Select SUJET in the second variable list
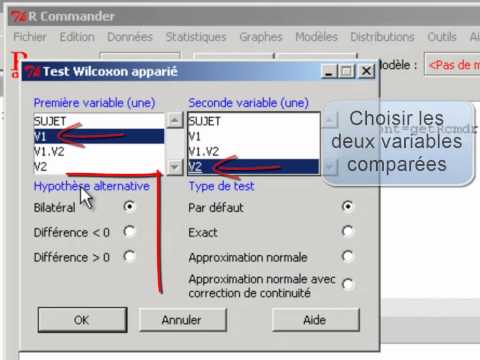Viewport: 480px width, 360px height. click(253, 121)
